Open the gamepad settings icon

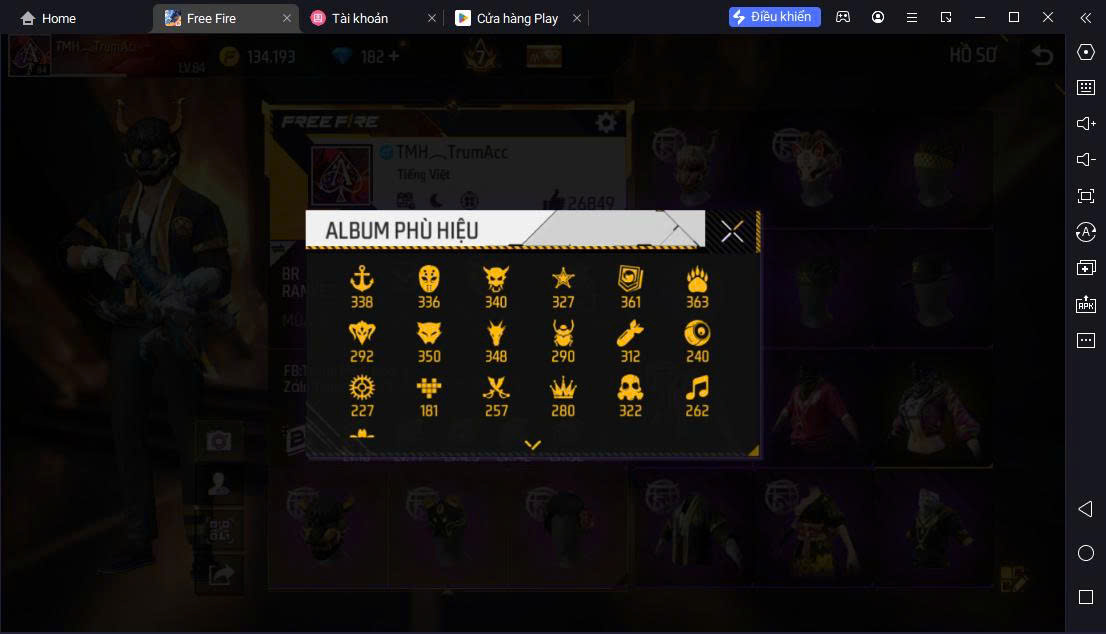point(843,18)
